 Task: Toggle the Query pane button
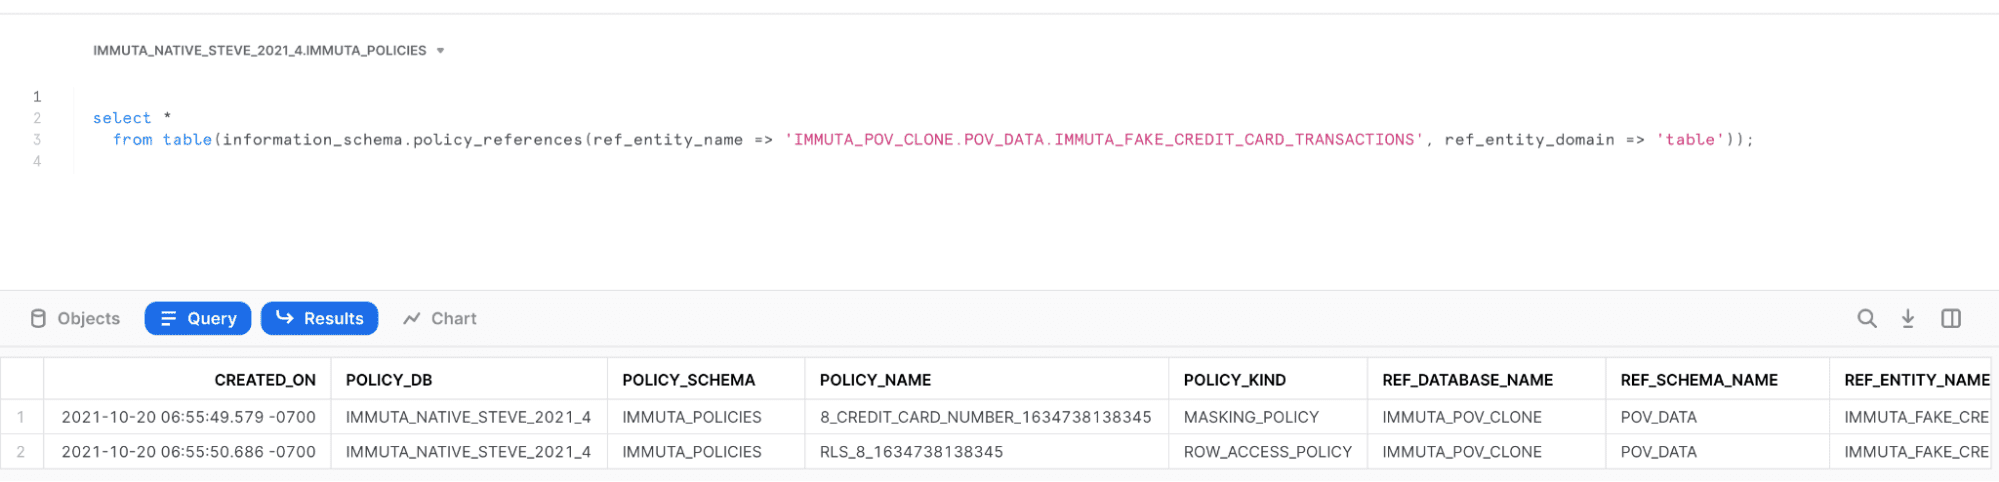click(198, 318)
